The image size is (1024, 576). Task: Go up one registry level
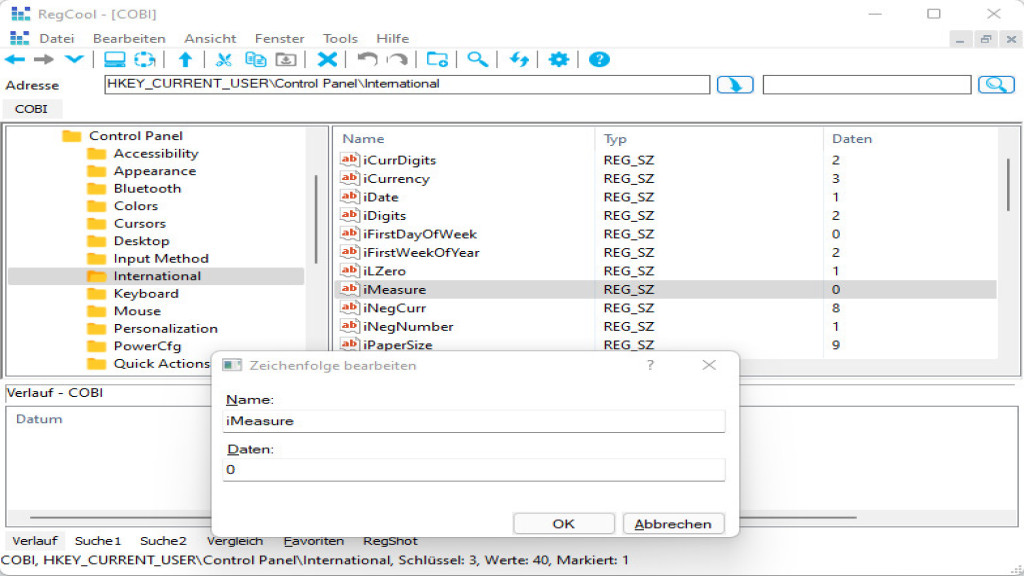click(x=185, y=60)
